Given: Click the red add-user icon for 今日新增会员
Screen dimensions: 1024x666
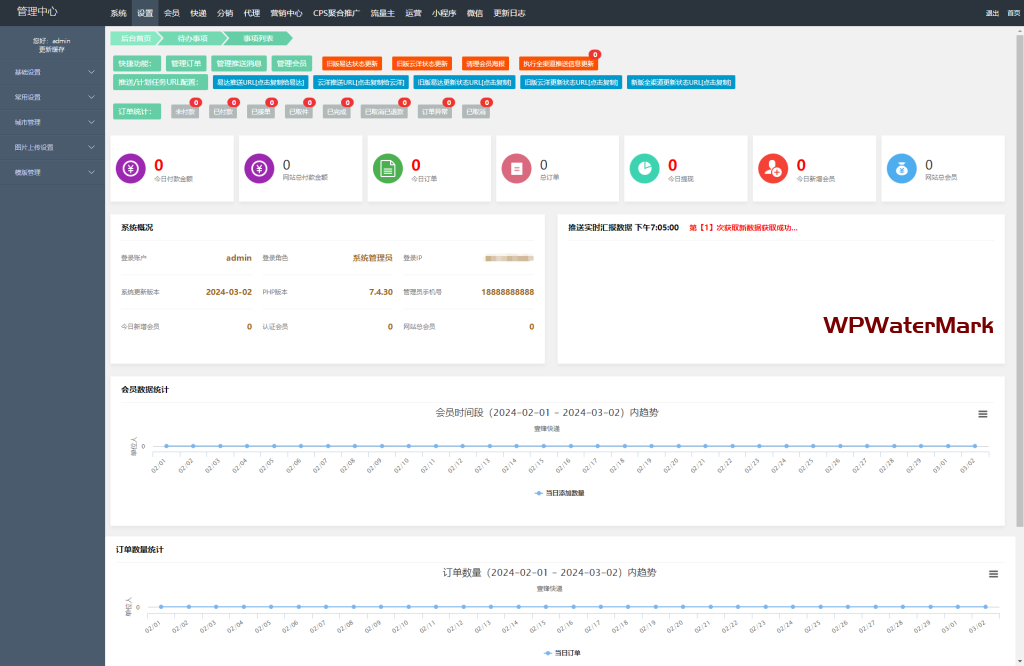Looking at the screenshot, I should point(772,169).
